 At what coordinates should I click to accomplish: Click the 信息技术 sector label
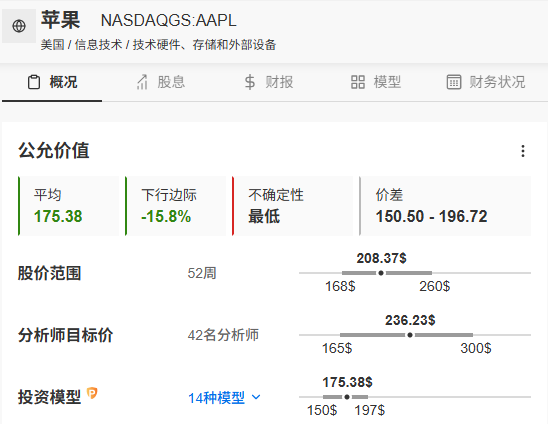click(x=98, y=45)
